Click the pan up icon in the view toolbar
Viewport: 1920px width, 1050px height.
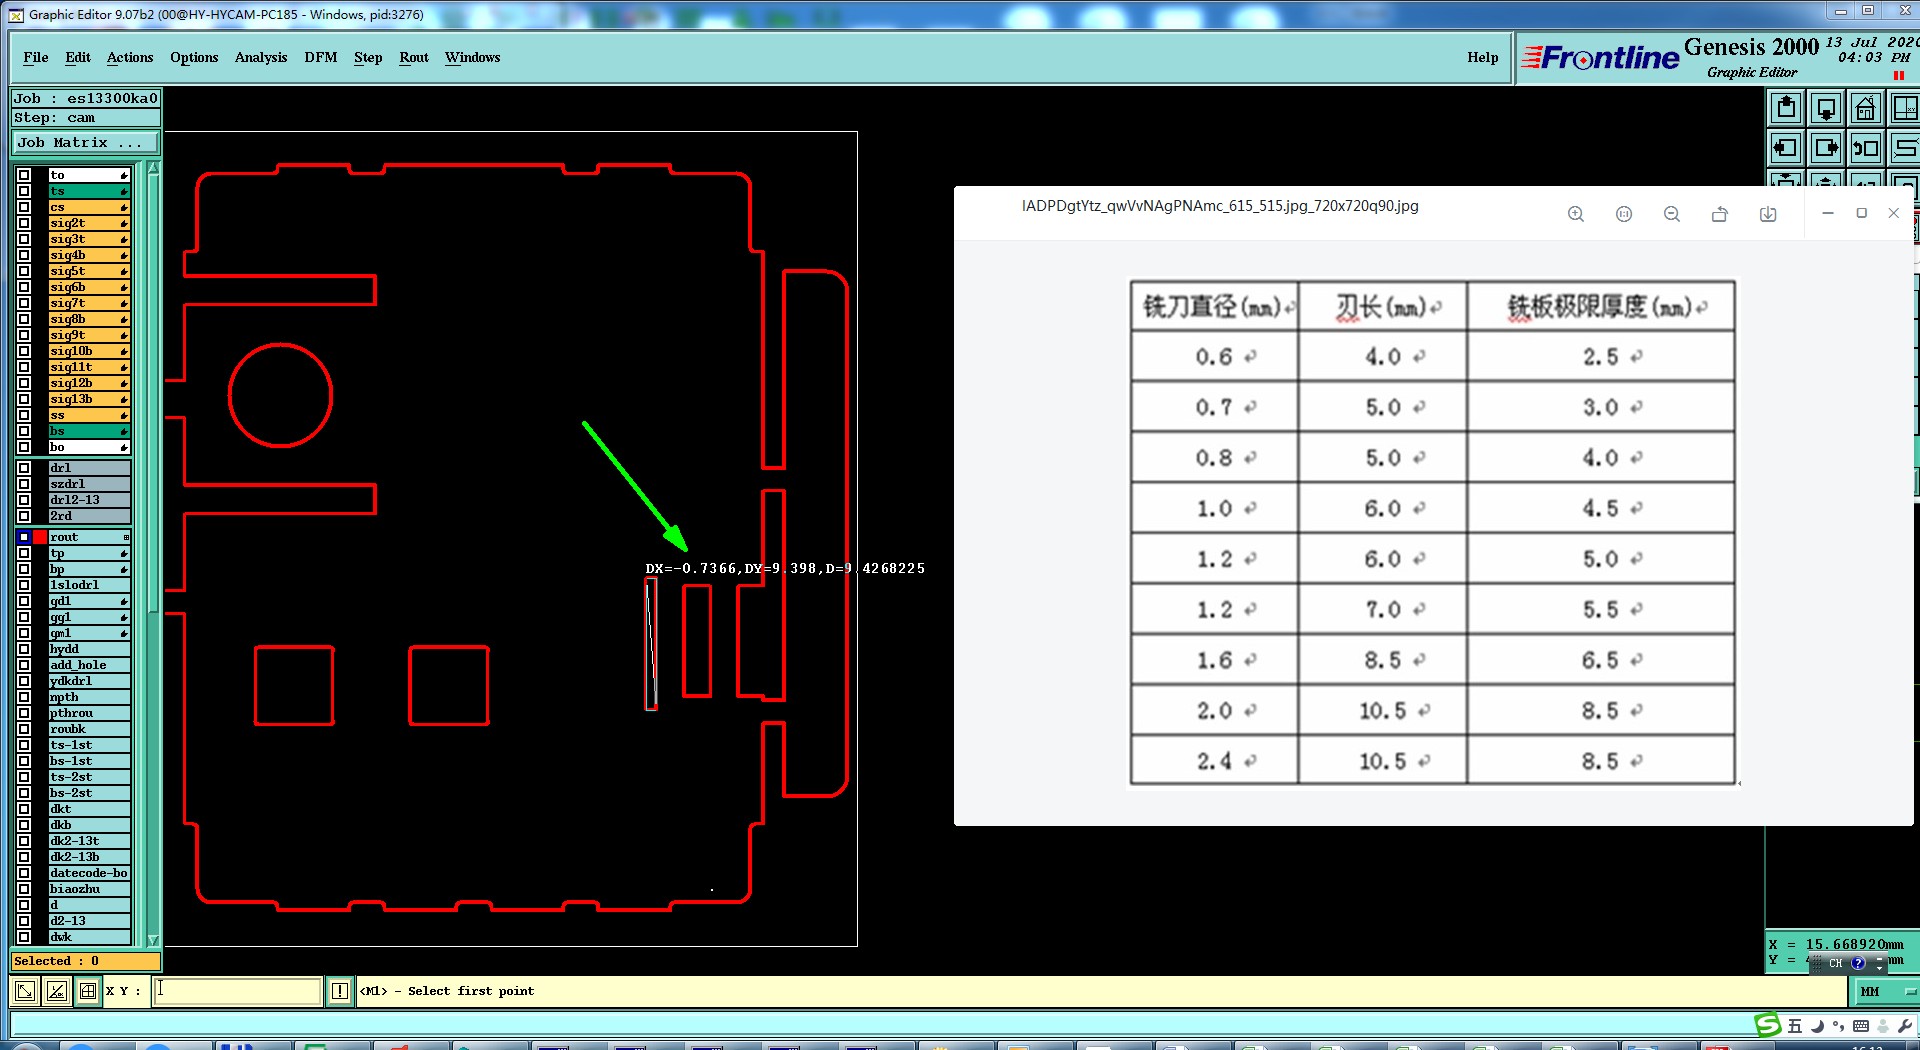point(1786,108)
